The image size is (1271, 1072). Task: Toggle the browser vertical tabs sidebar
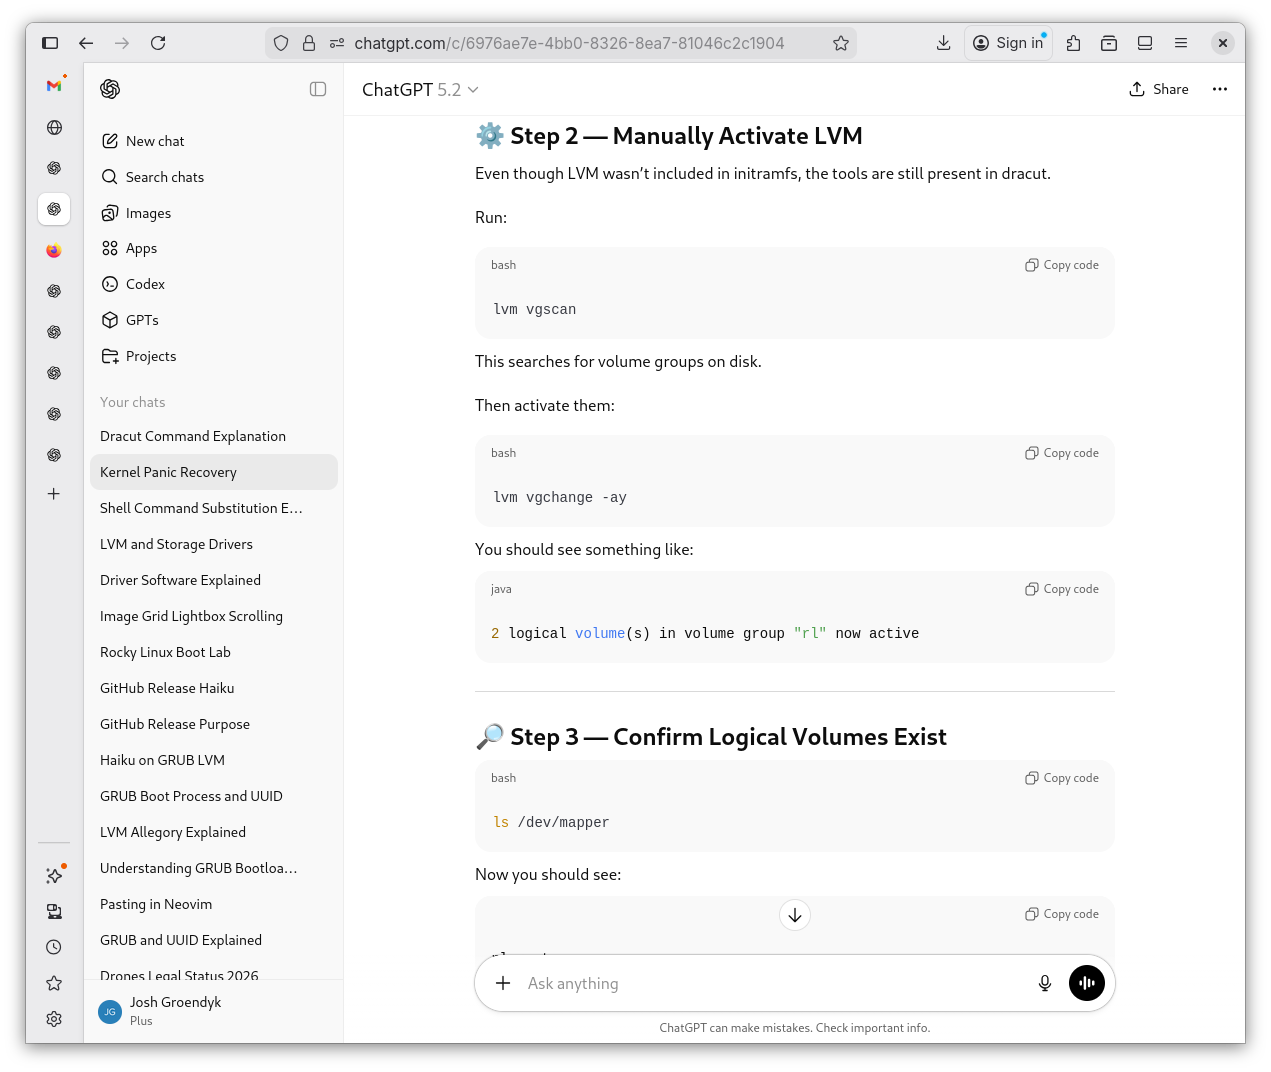point(50,43)
